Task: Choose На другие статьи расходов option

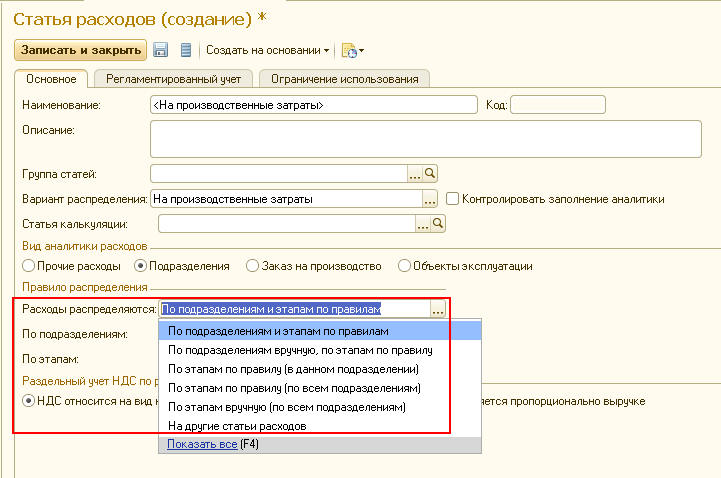Action: (320, 426)
